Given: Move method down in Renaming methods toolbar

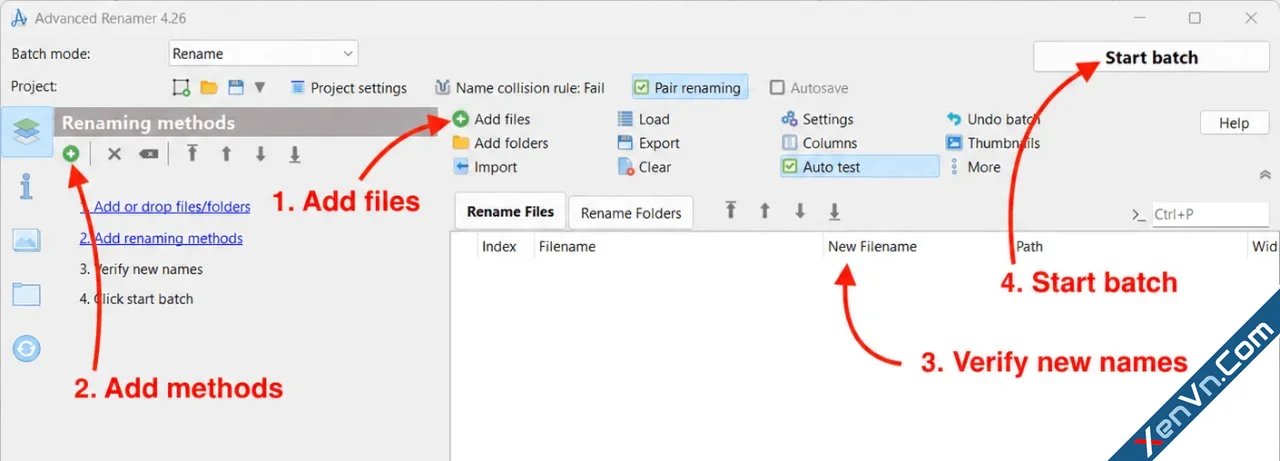Looking at the screenshot, I should pos(260,154).
